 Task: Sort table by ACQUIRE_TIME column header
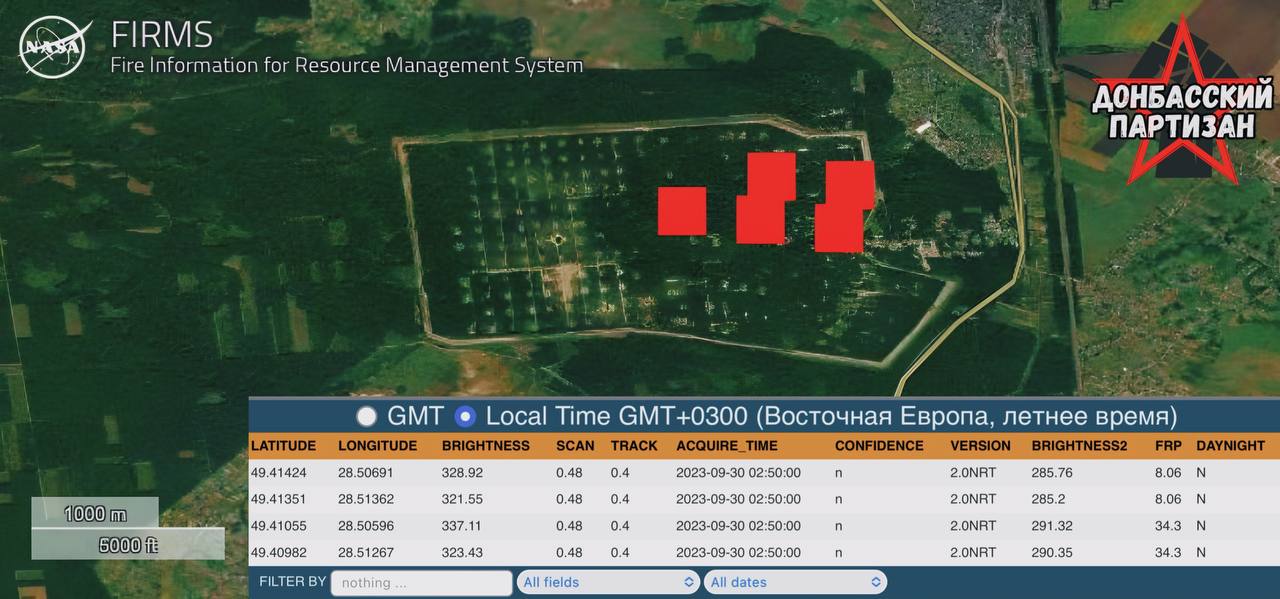(x=727, y=446)
